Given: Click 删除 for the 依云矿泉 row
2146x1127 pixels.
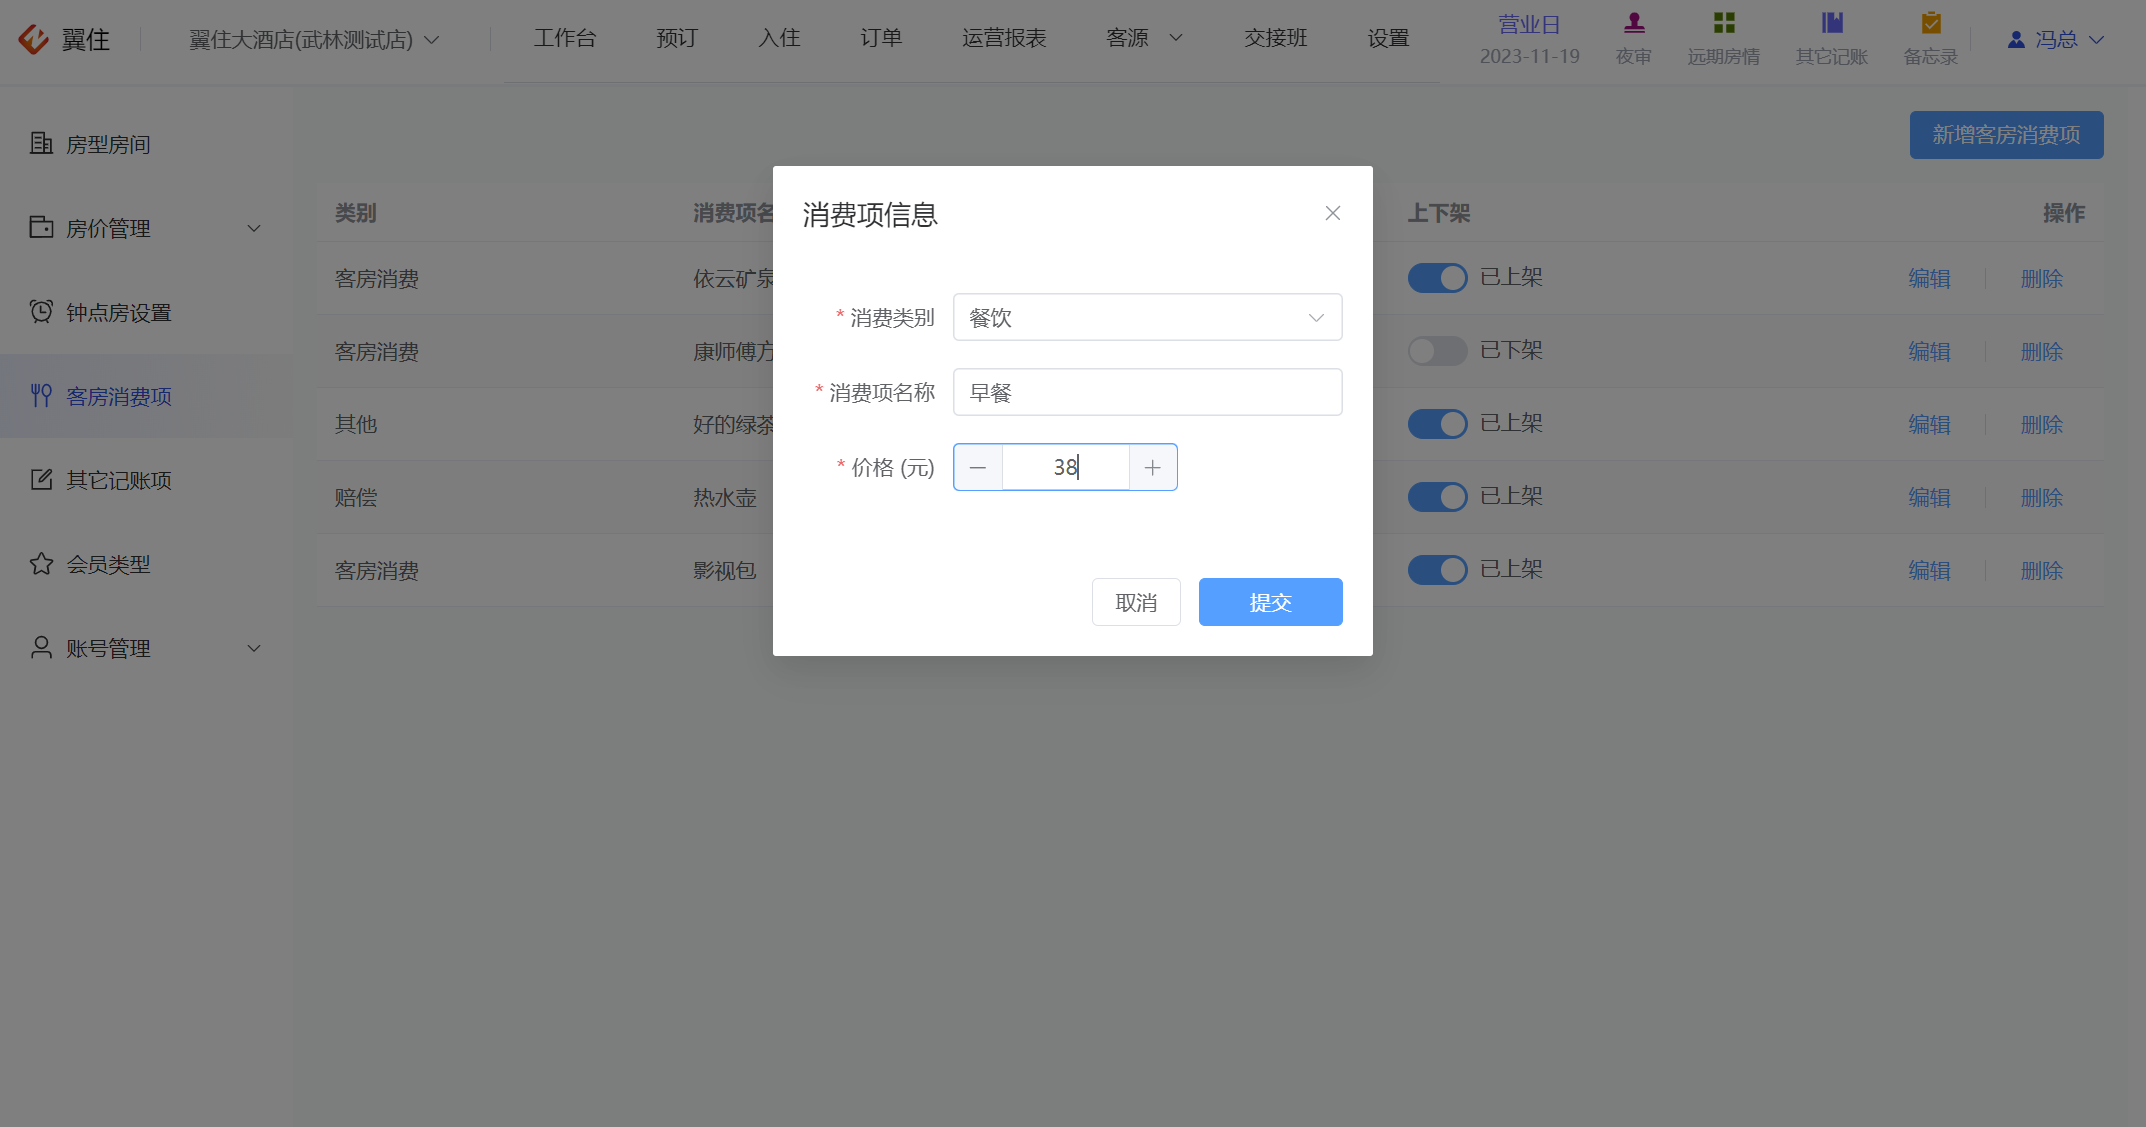Looking at the screenshot, I should click(2041, 278).
